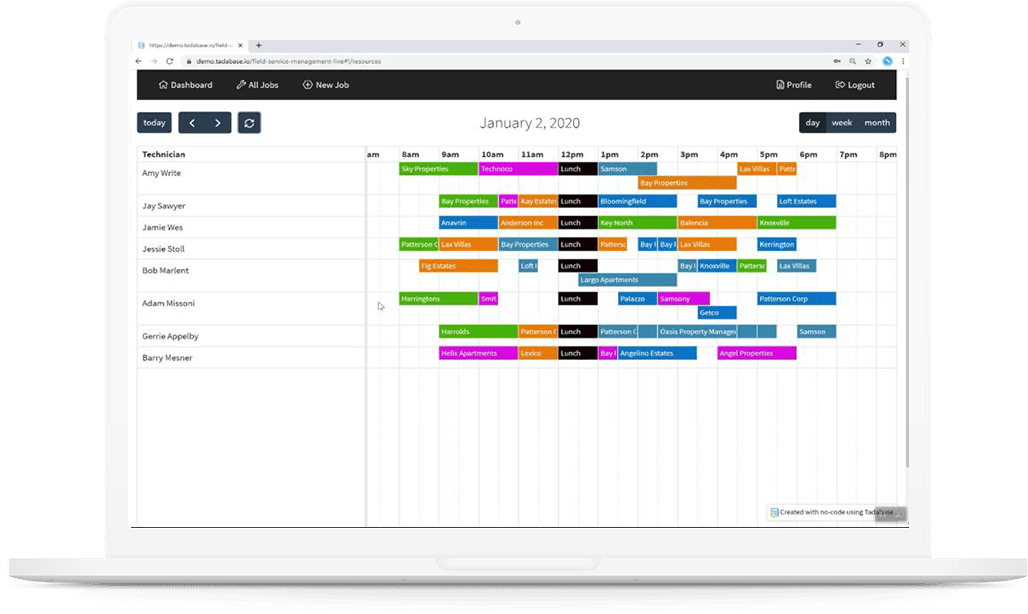Refresh the schedule with the reload icon

249,123
